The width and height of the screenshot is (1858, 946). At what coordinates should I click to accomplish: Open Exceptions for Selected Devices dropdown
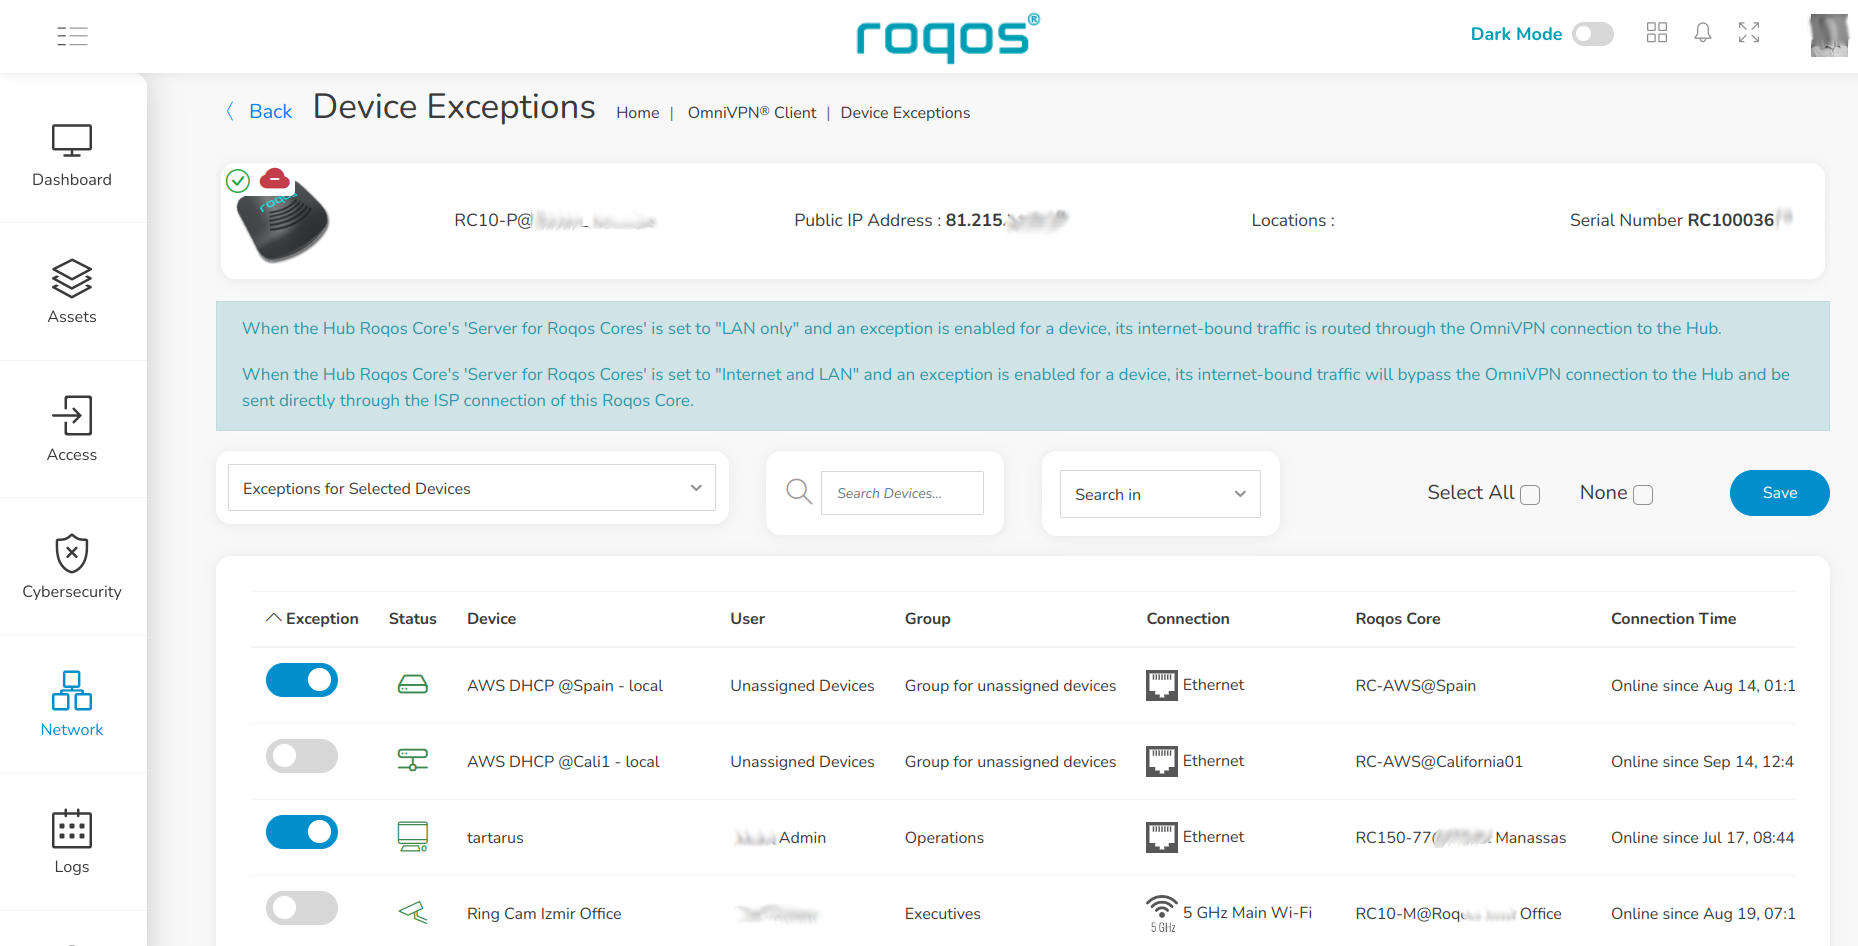472,488
